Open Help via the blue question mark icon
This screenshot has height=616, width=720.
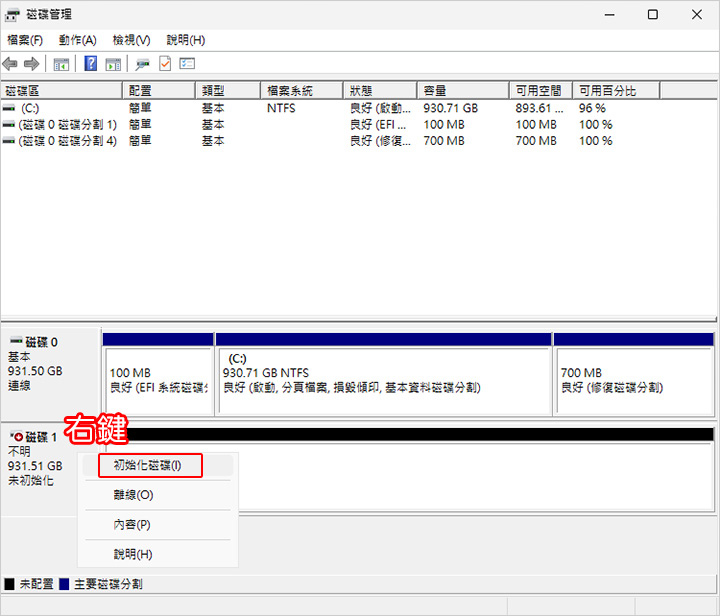pos(91,63)
